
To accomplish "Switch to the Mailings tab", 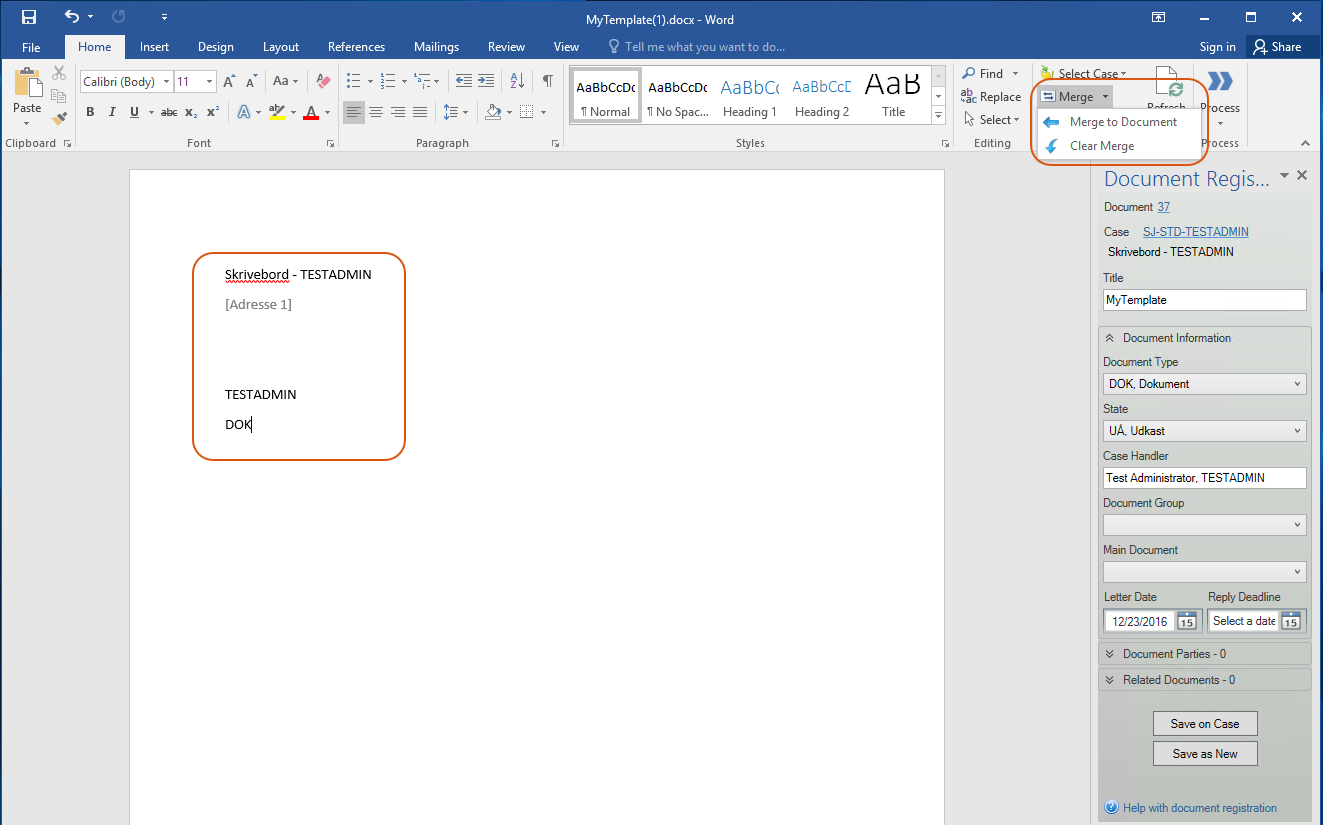I will click(436, 47).
